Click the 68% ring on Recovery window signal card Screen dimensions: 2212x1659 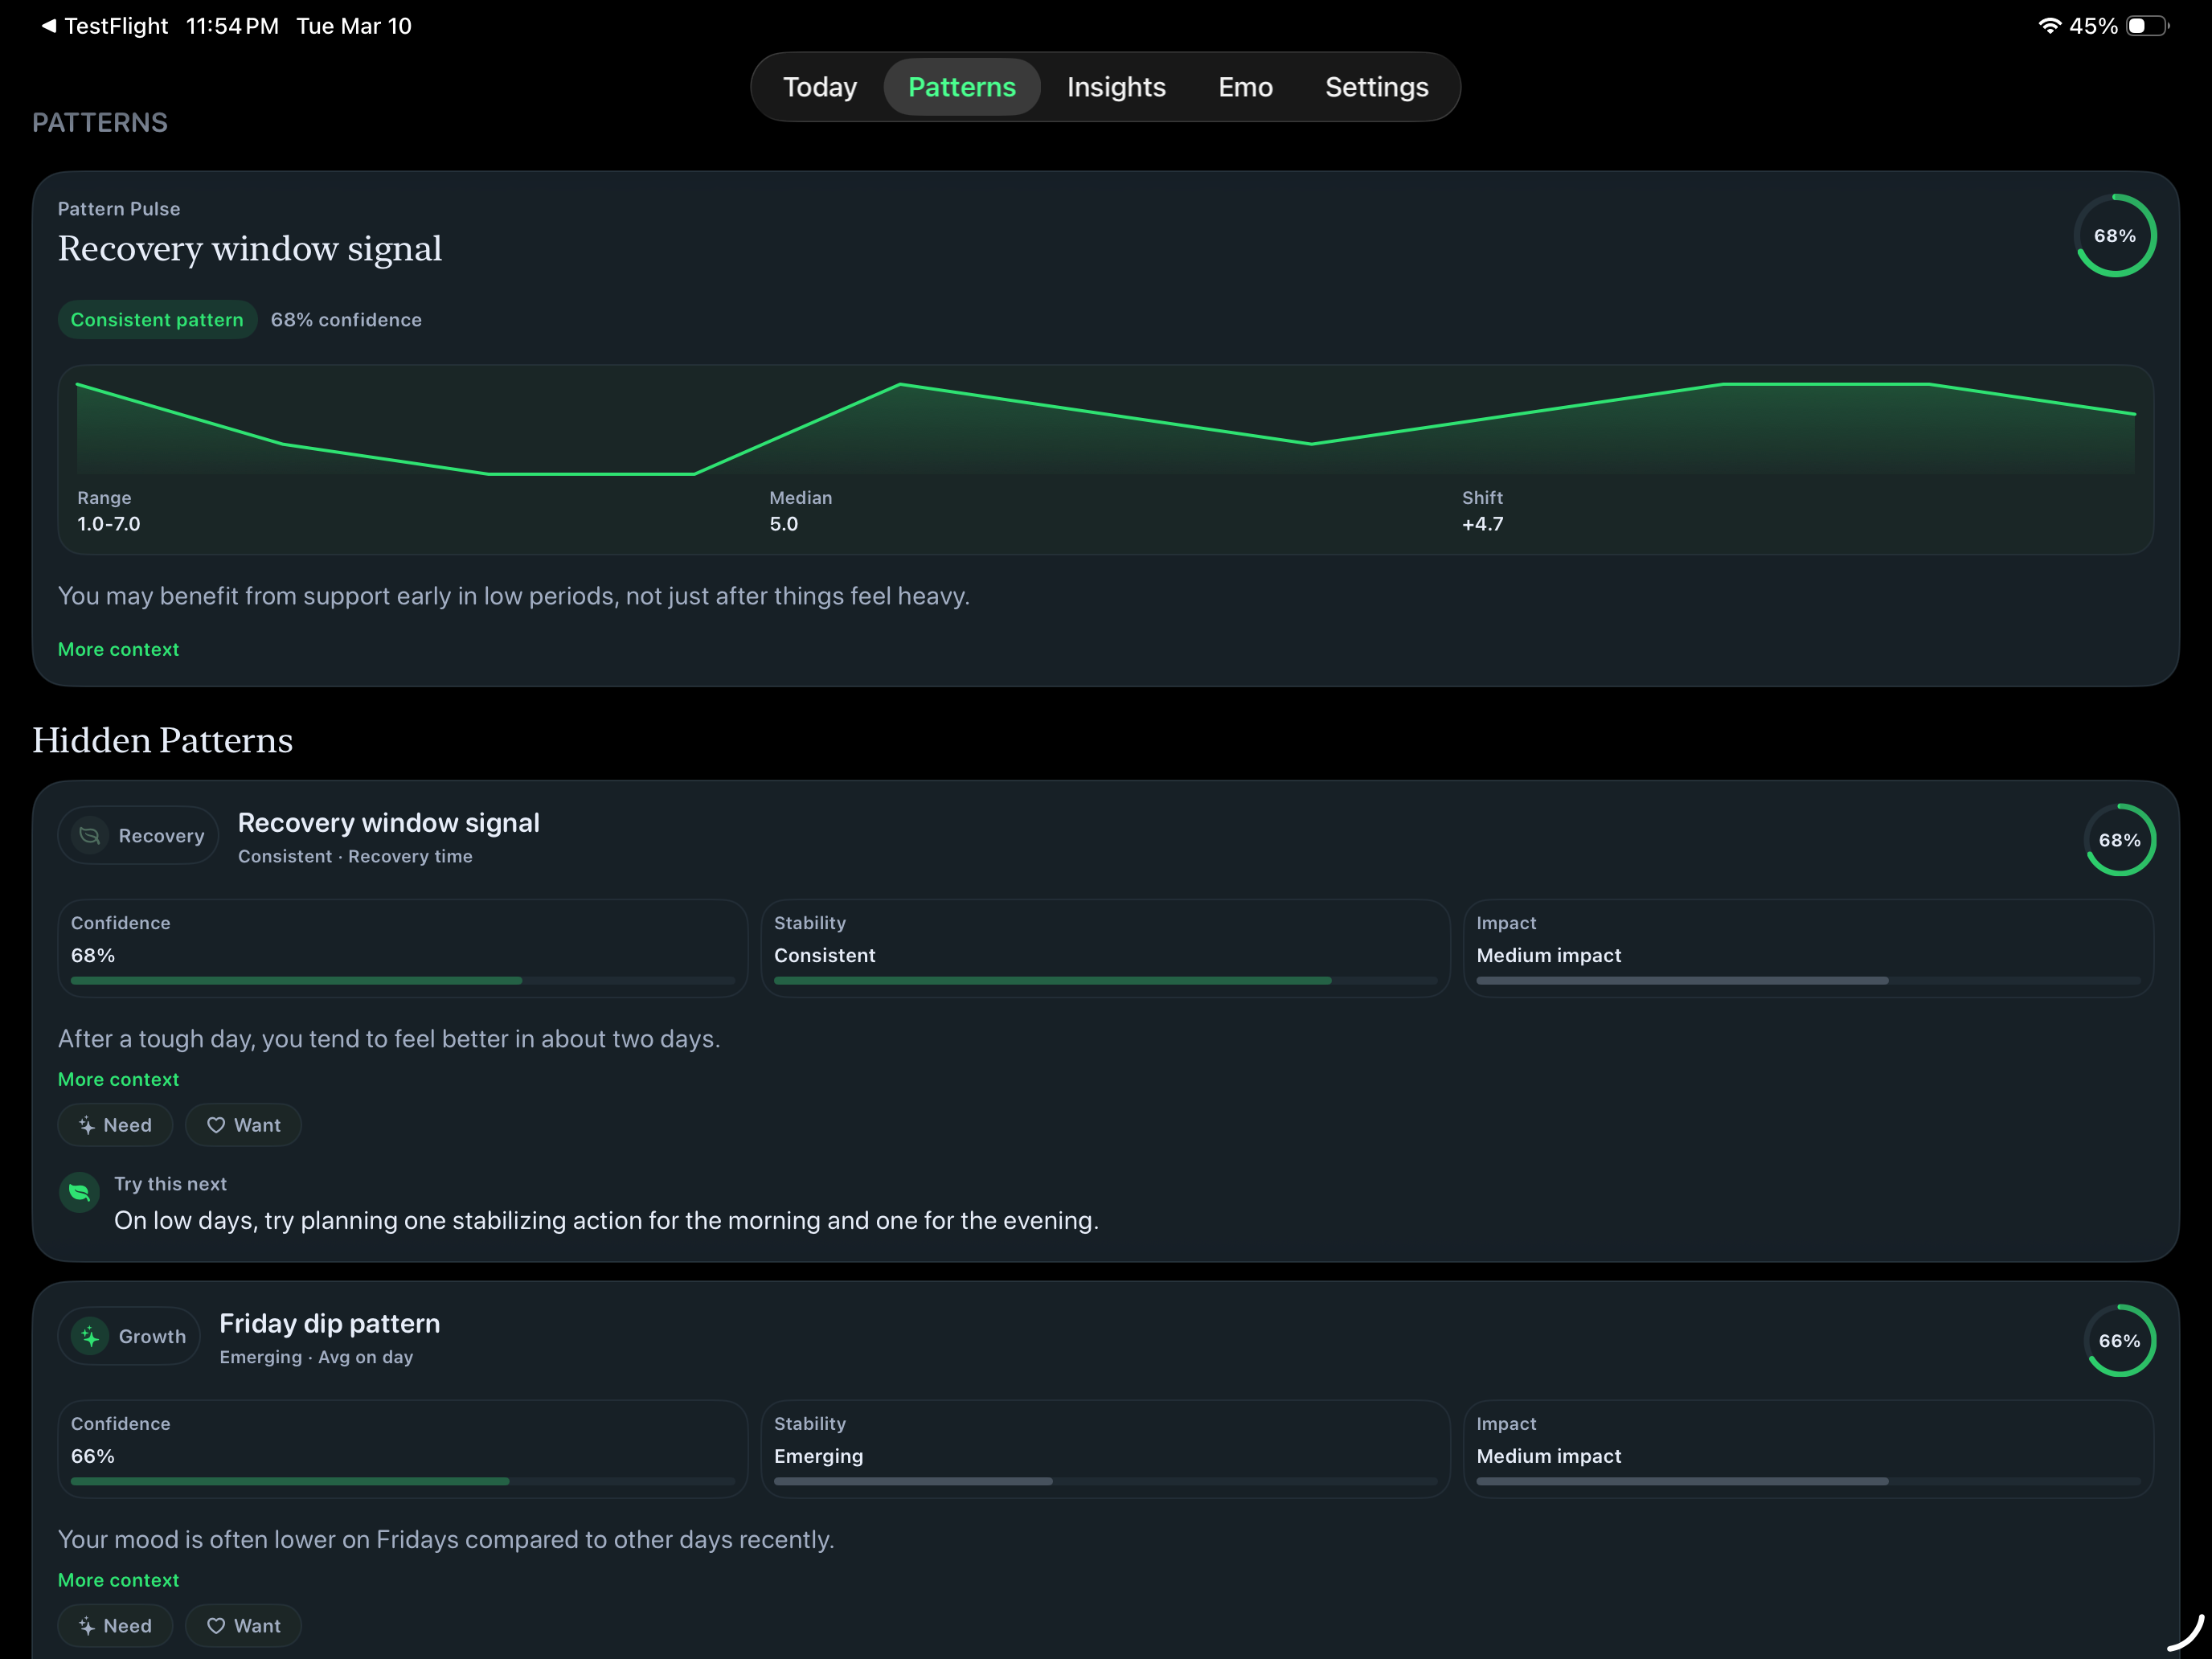click(x=2119, y=840)
